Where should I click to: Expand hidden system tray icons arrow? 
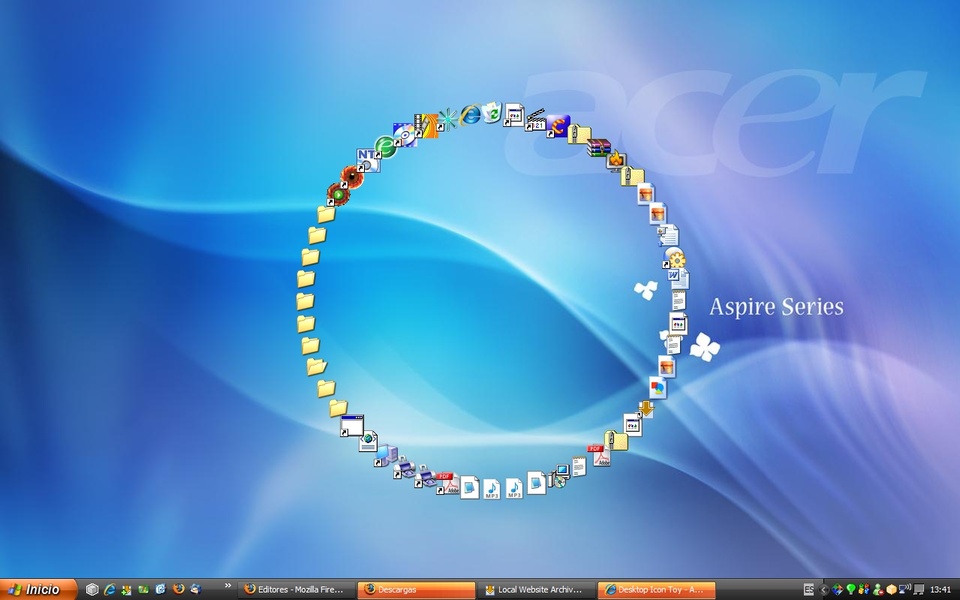click(x=823, y=590)
